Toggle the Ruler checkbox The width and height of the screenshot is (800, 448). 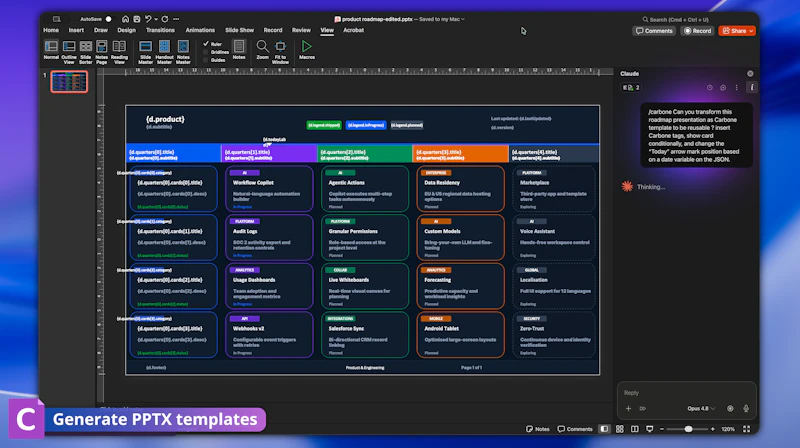pos(206,44)
